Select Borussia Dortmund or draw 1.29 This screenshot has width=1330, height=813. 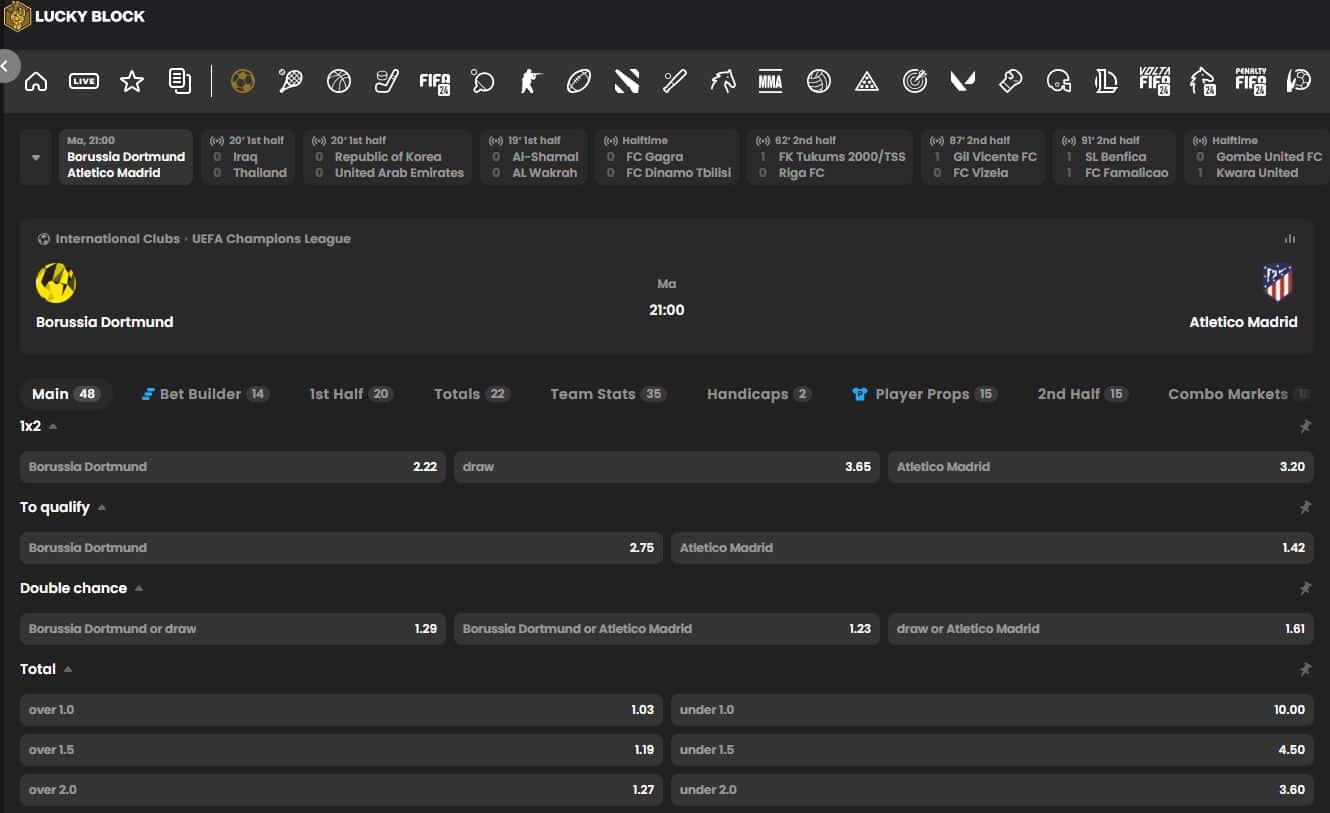tap(233, 629)
